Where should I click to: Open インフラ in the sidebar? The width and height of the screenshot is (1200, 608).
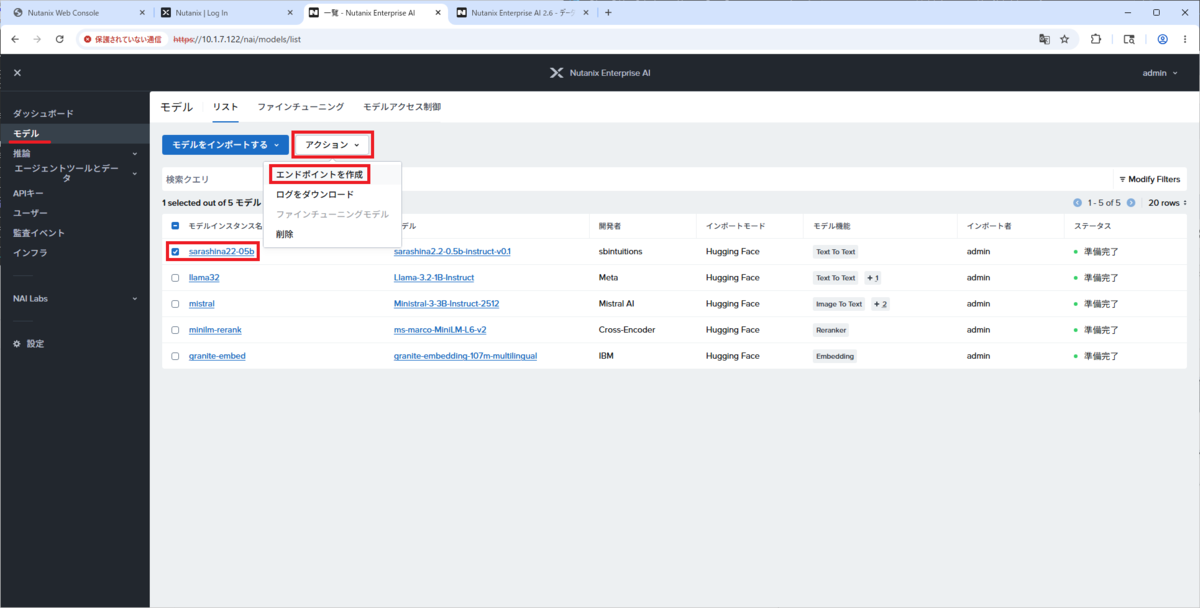[x=30, y=252]
